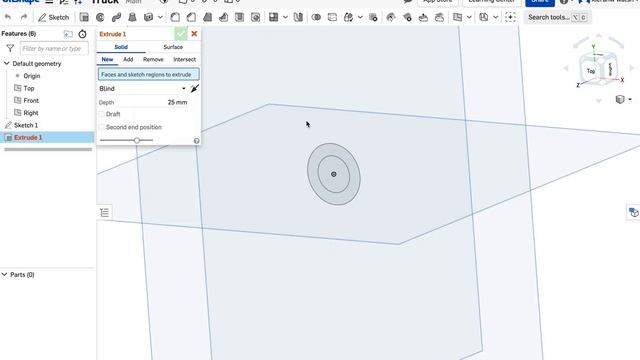Image resolution: width=640 pixels, height=360 pixels.
Task: Click the Search tools field
Action: pos(557,17)
